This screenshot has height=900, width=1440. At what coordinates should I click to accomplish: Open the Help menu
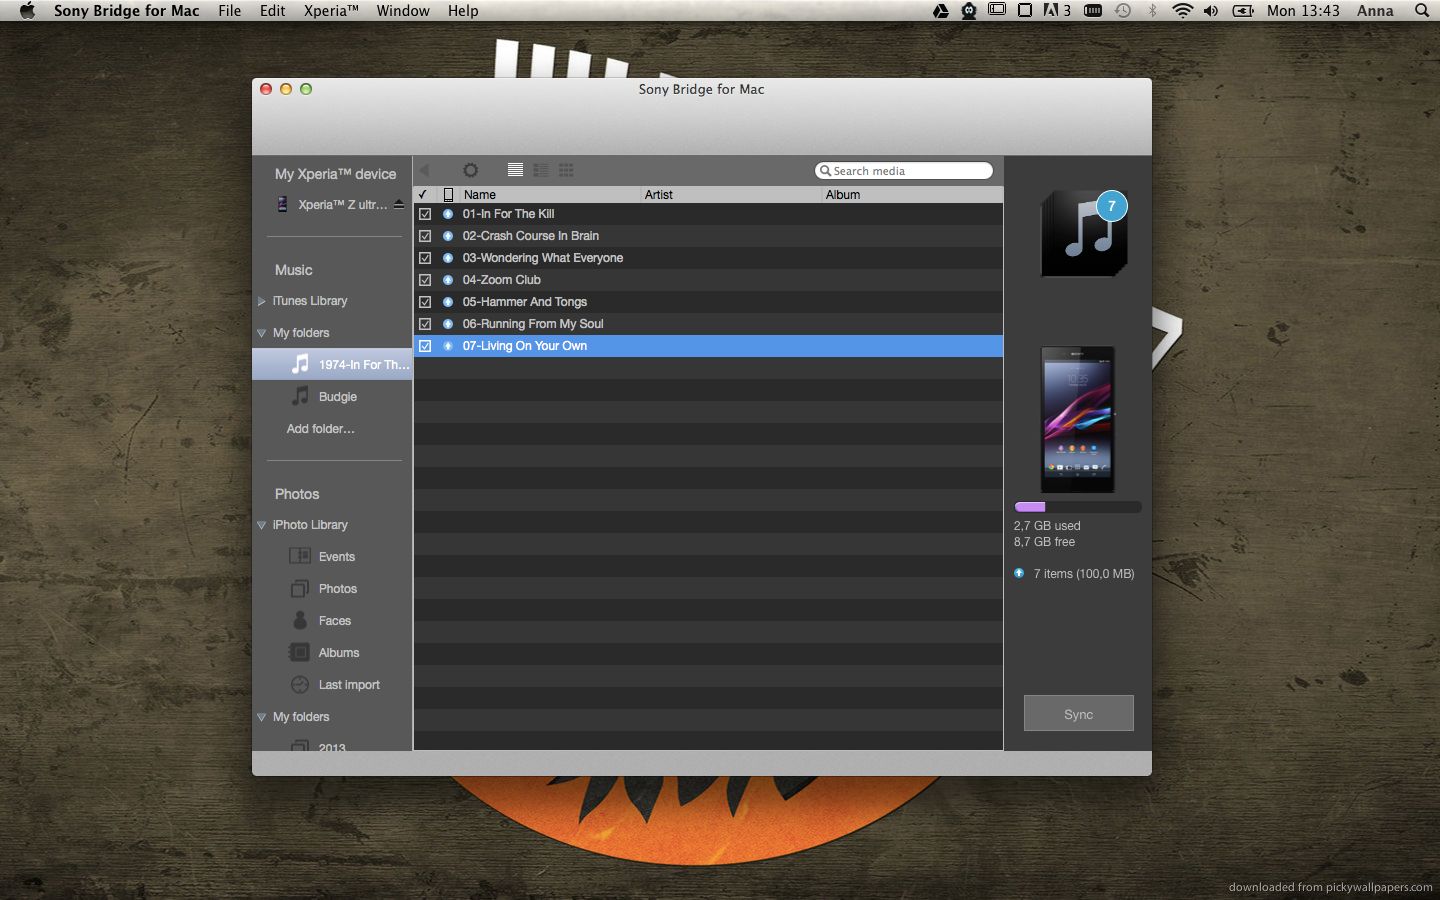point(463,11)
